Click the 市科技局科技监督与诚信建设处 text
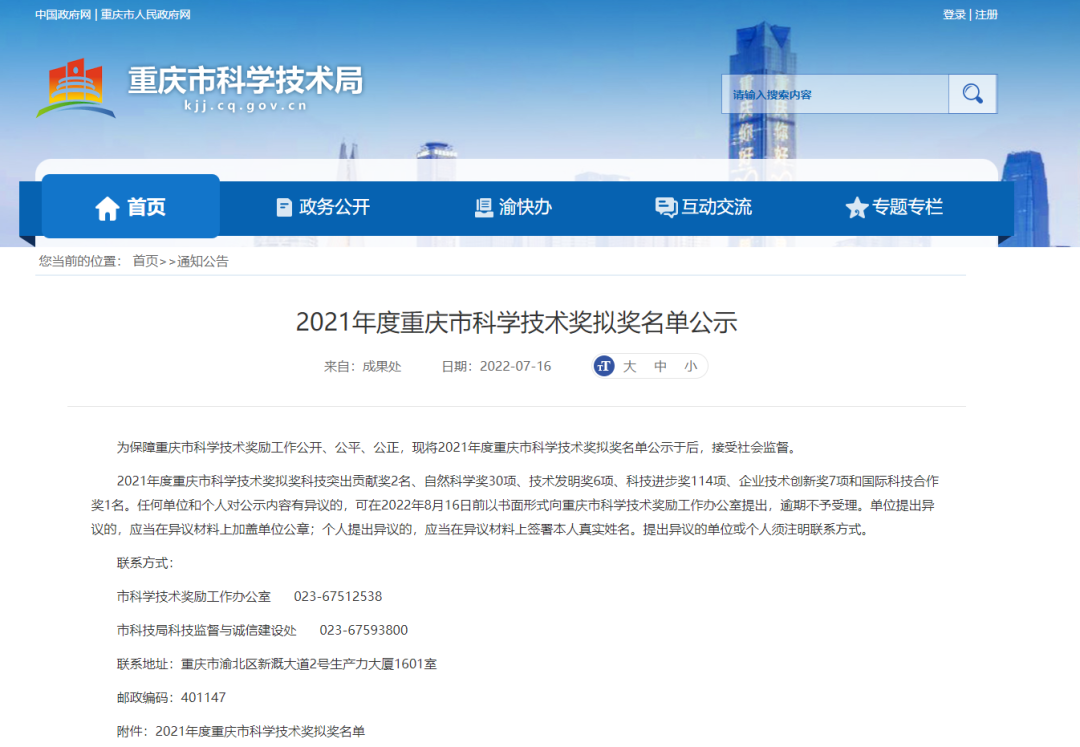The image size is (1080, 747). tap(207, 630)
